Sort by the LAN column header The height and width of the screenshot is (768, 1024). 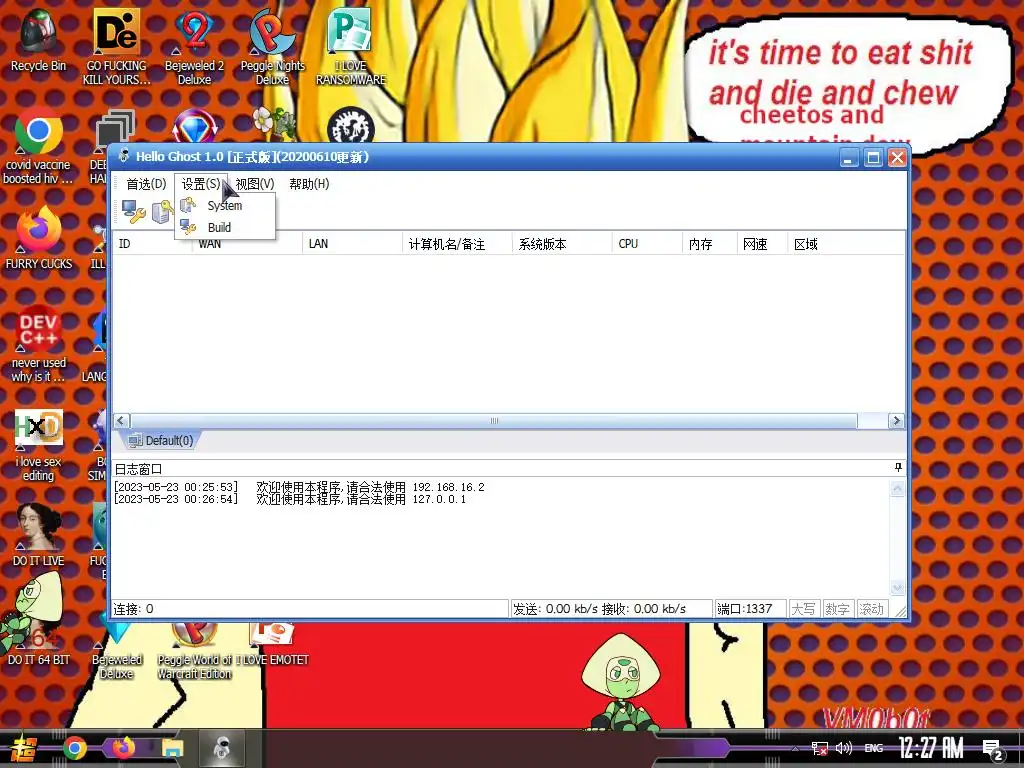point(352,244)
